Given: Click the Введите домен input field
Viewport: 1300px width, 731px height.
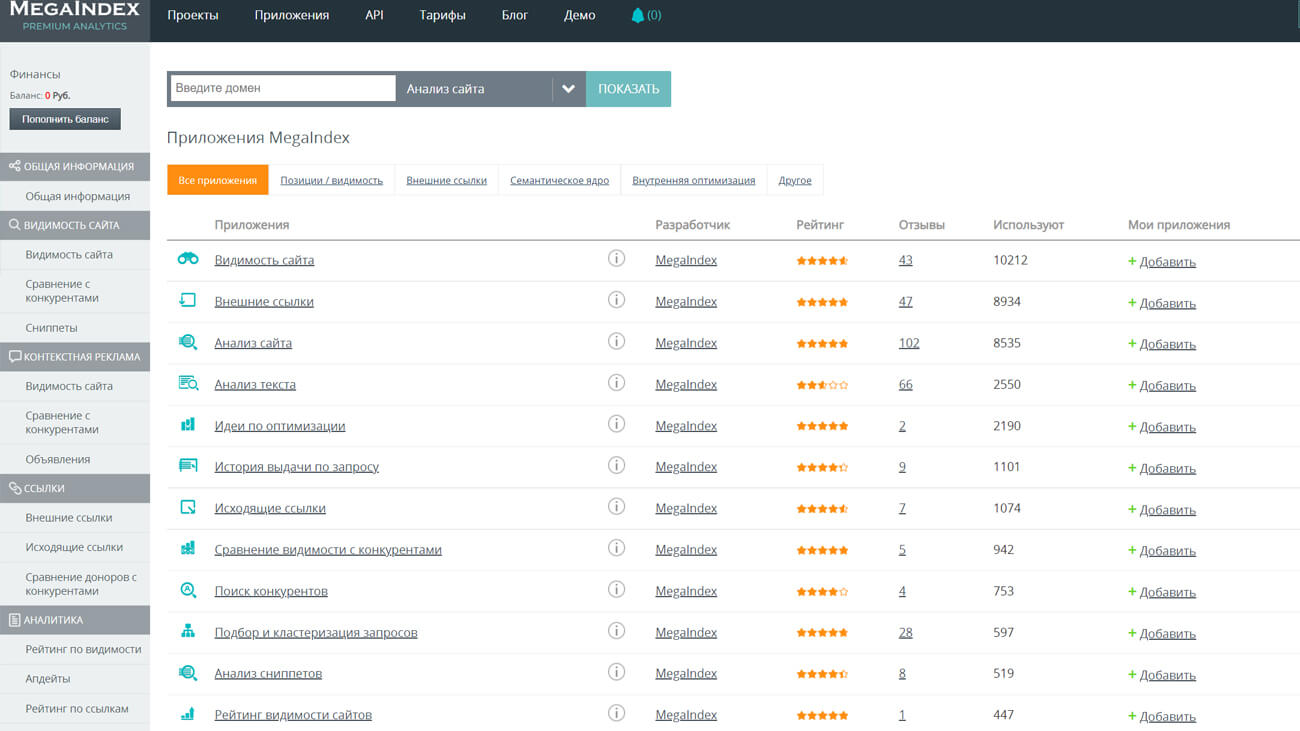Looking at the screenshot, I should pos(282,88).
